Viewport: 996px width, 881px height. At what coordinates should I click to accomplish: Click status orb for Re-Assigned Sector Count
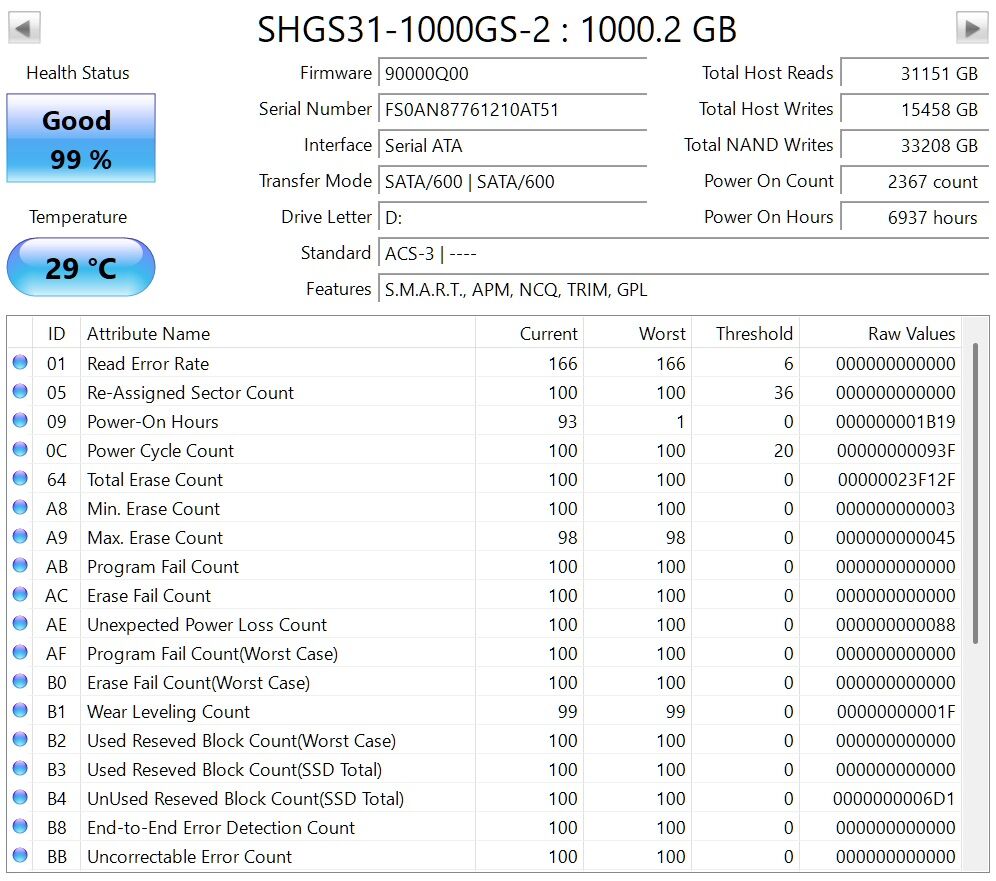(x=20, y=392)
